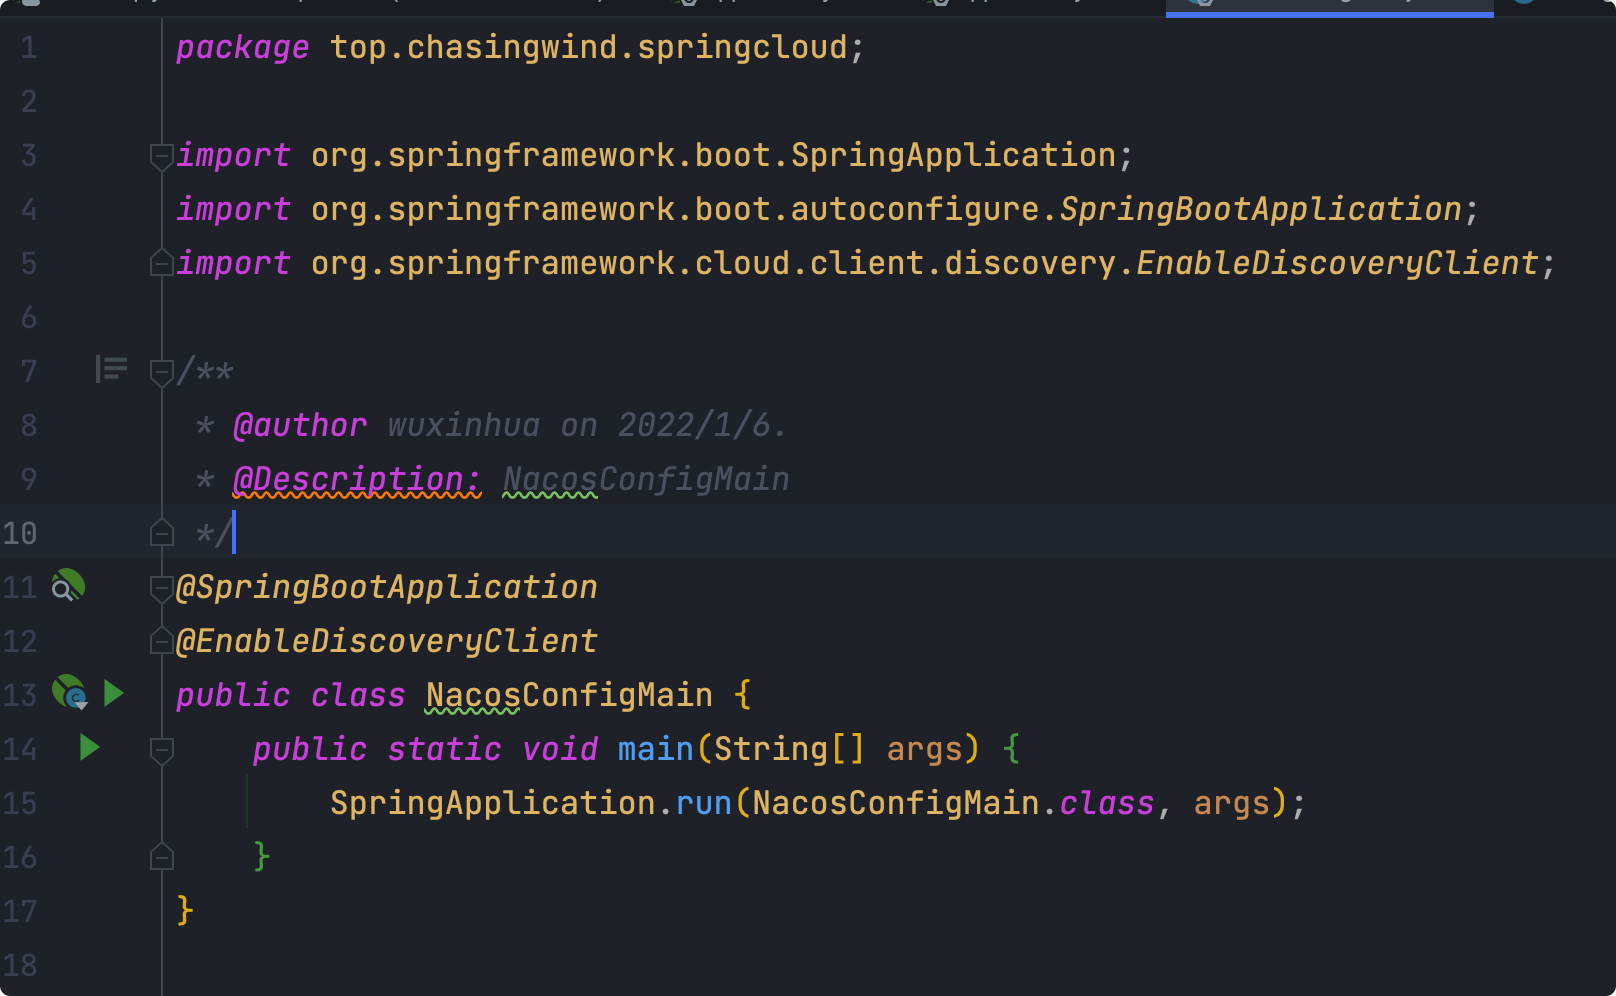Click the author name wuxinhua
This screenshot has width=1616, height=996.
[x=464, y=426]
